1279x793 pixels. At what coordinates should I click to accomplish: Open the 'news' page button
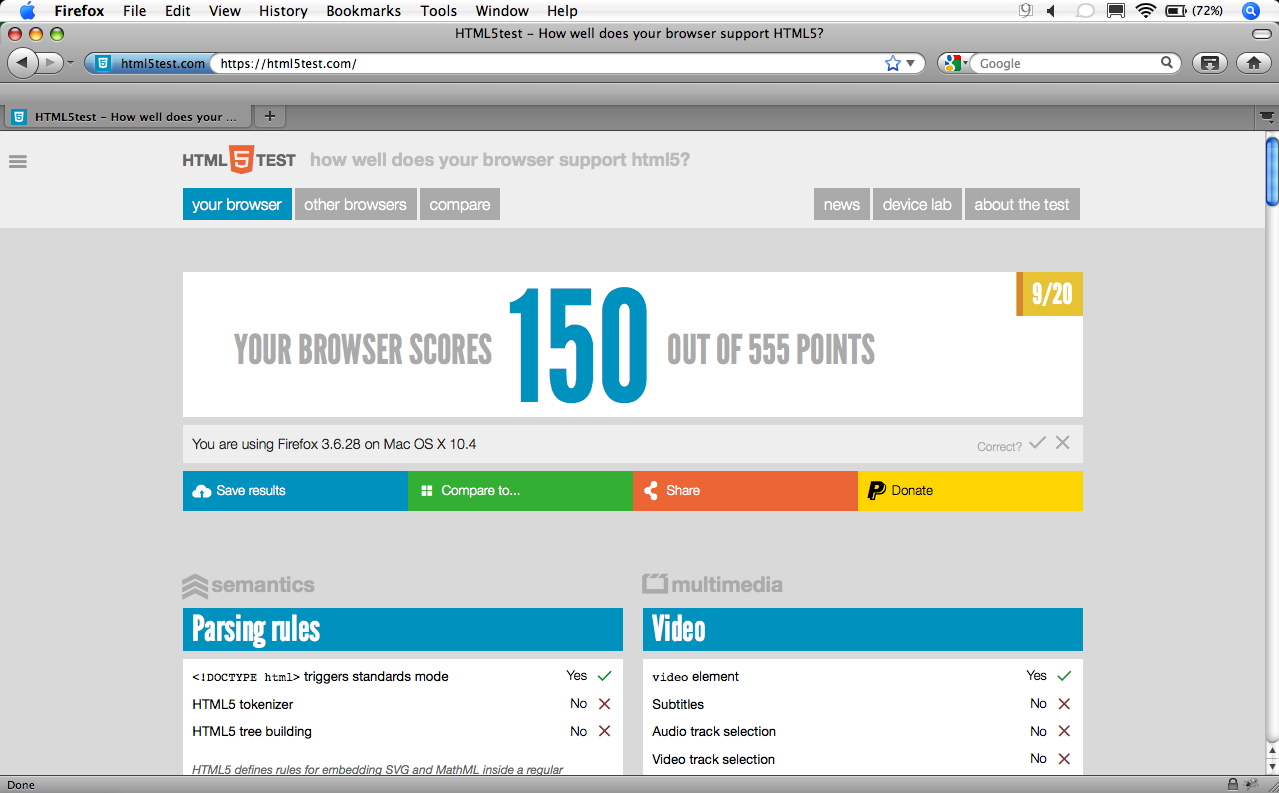(842, 204)
